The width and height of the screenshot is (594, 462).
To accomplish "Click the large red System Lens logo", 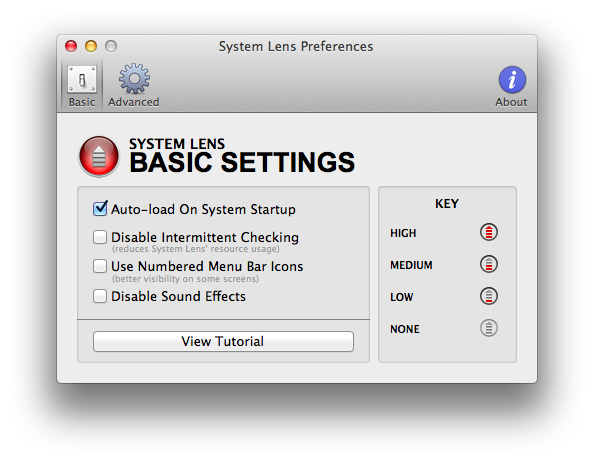I will point(99,156).
